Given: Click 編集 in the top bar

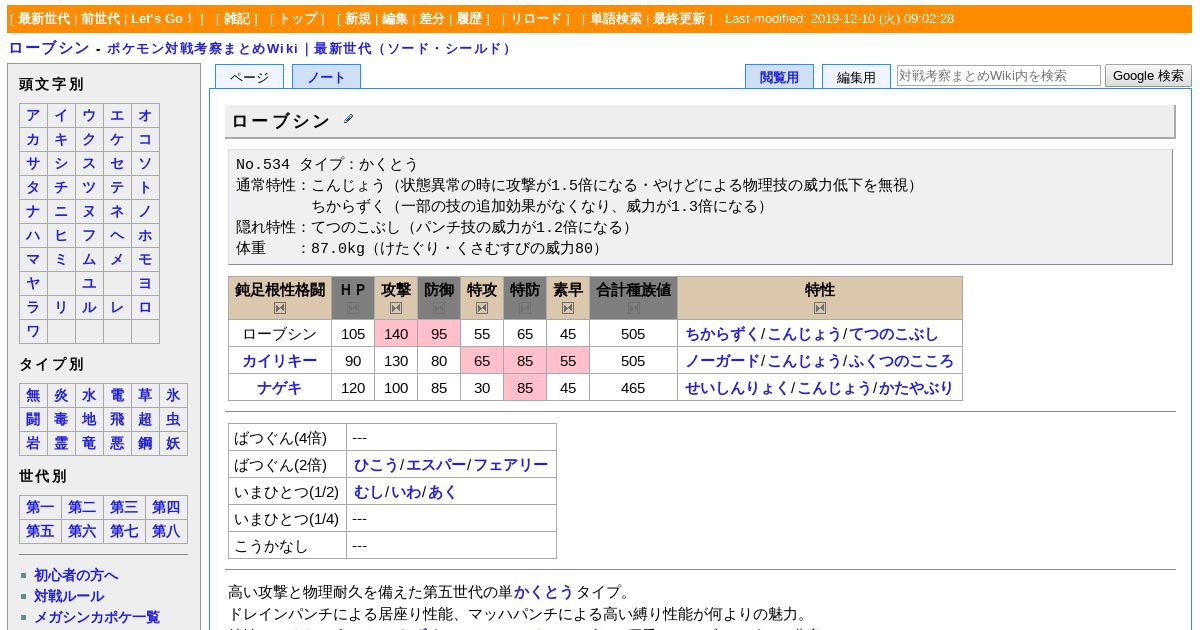Looking at the screenshot, I should (x=395, y=19).
